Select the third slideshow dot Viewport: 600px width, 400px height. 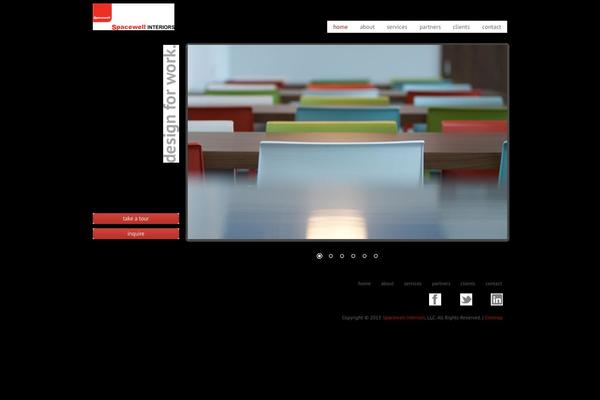point(342,256)
